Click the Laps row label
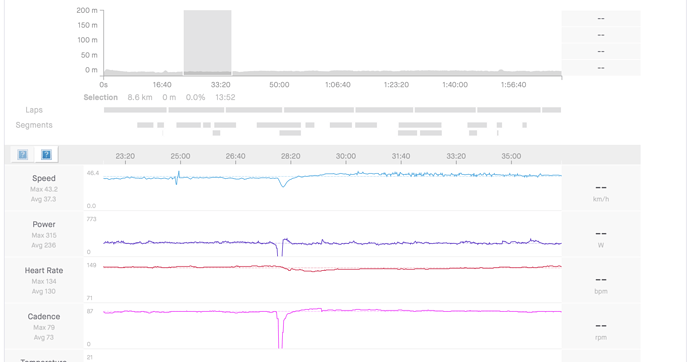Viewport: 690px width, 362px height. coord(34,110)
